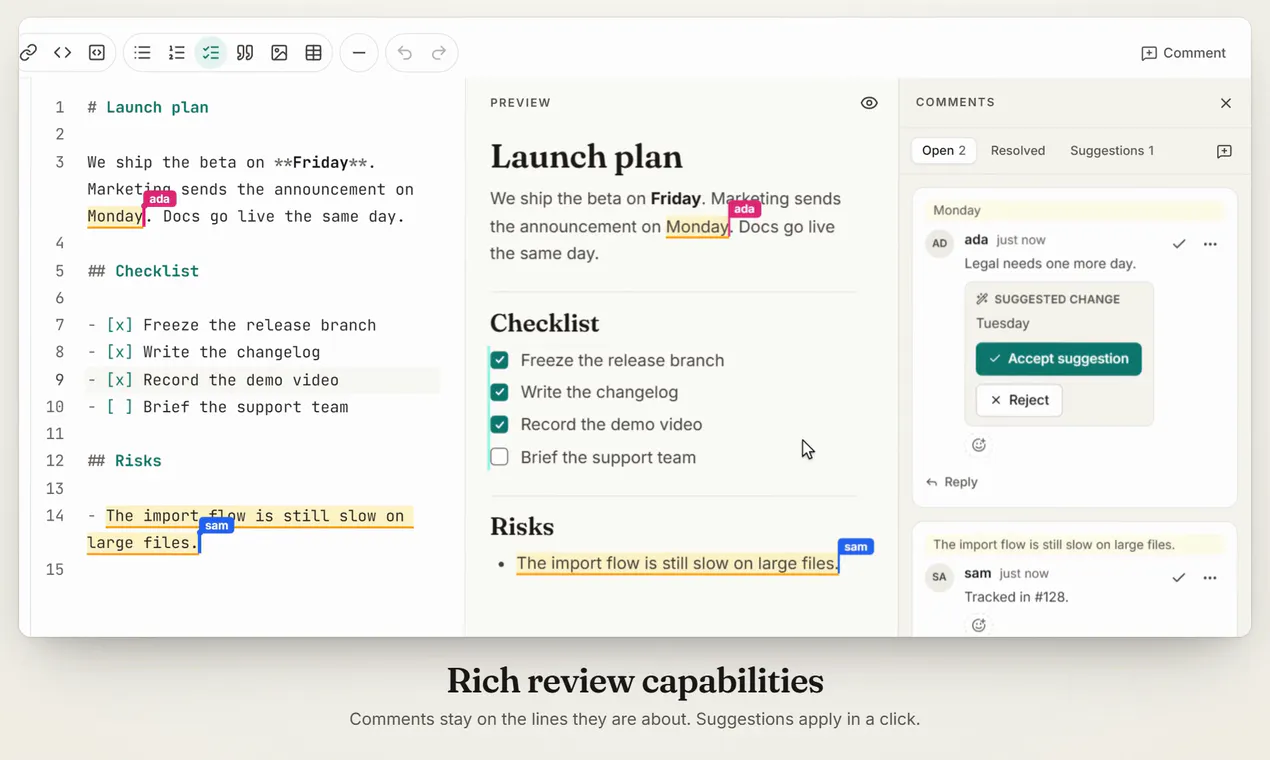
Task: Insert a link with the link icon
Action: (28, 53)
